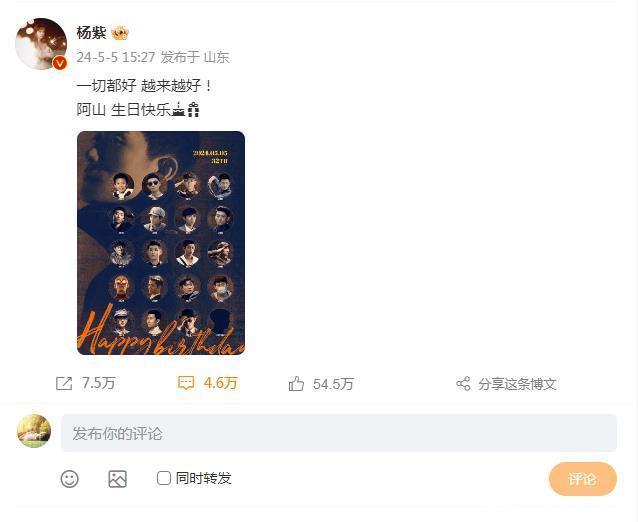Click the crown membership badge next to 杨紫
Image resolution: width=638 pixels, height=522 pixels.
coord(120,33)
